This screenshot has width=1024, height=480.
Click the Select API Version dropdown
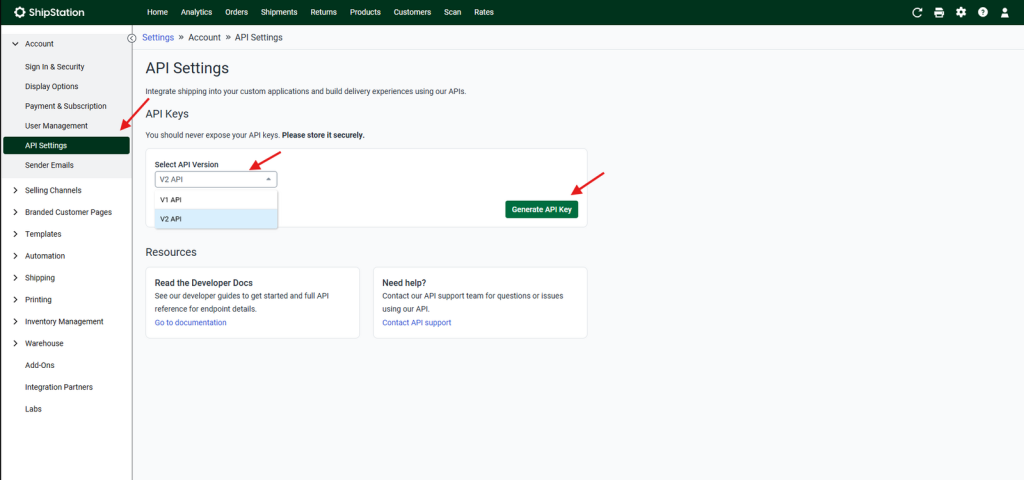tap(216, 180)
